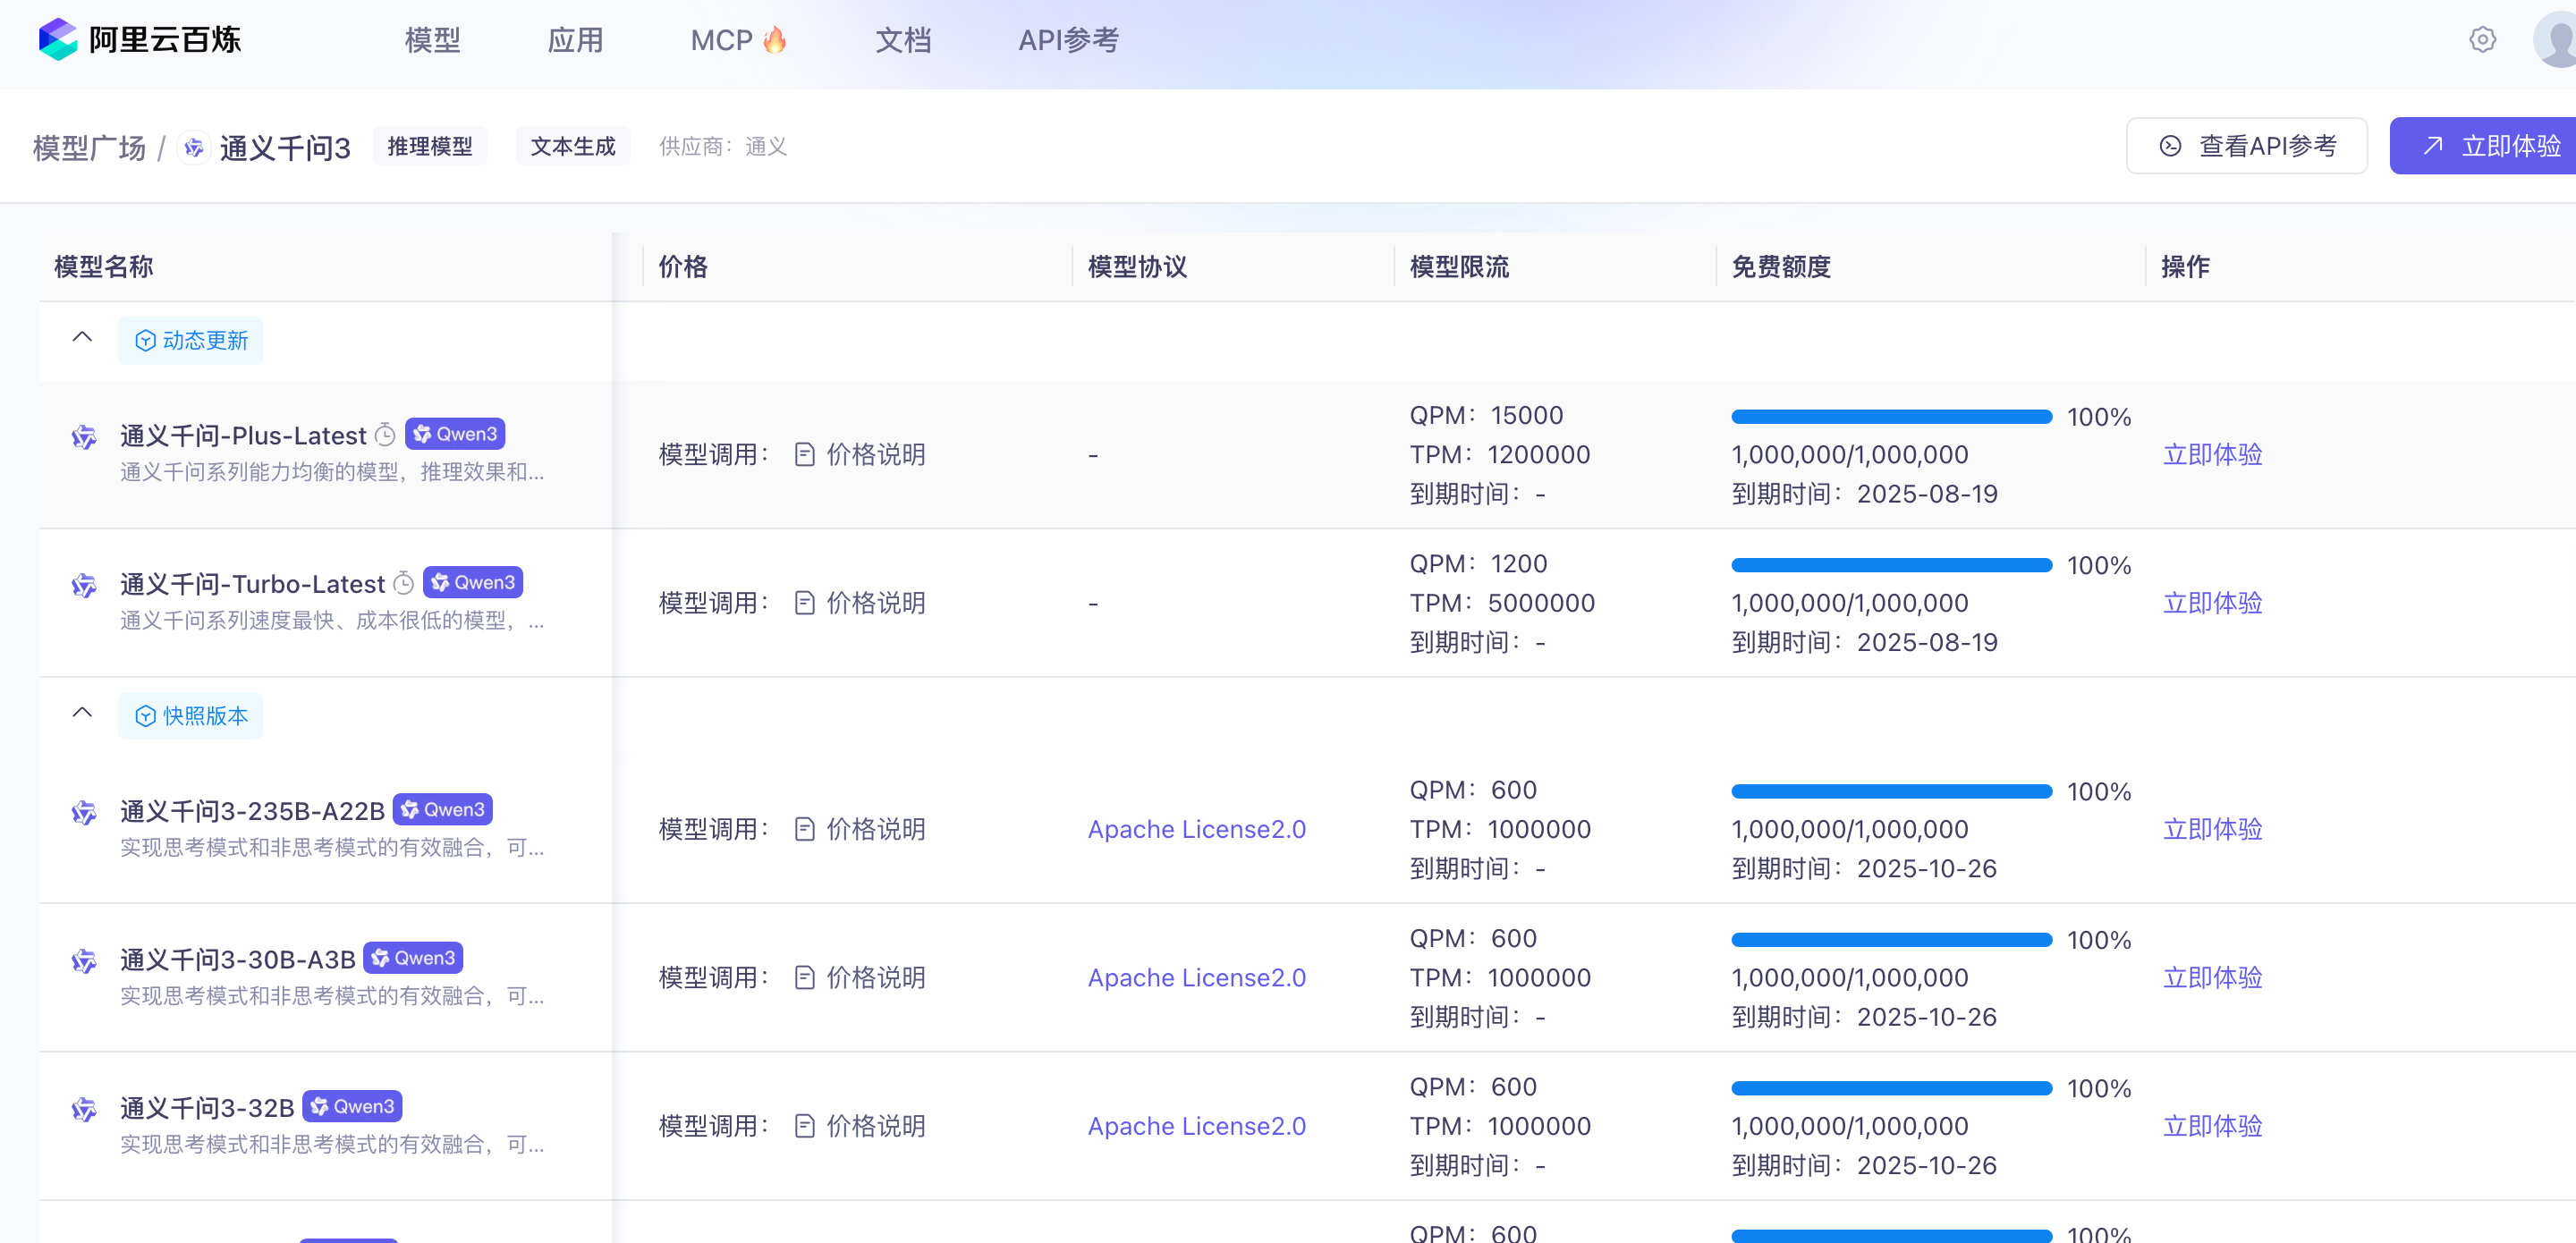This screenshot has height=1243, width=2576.
Task: Click the top 立即体验 purple button
Action: (x=2483, y=146)
